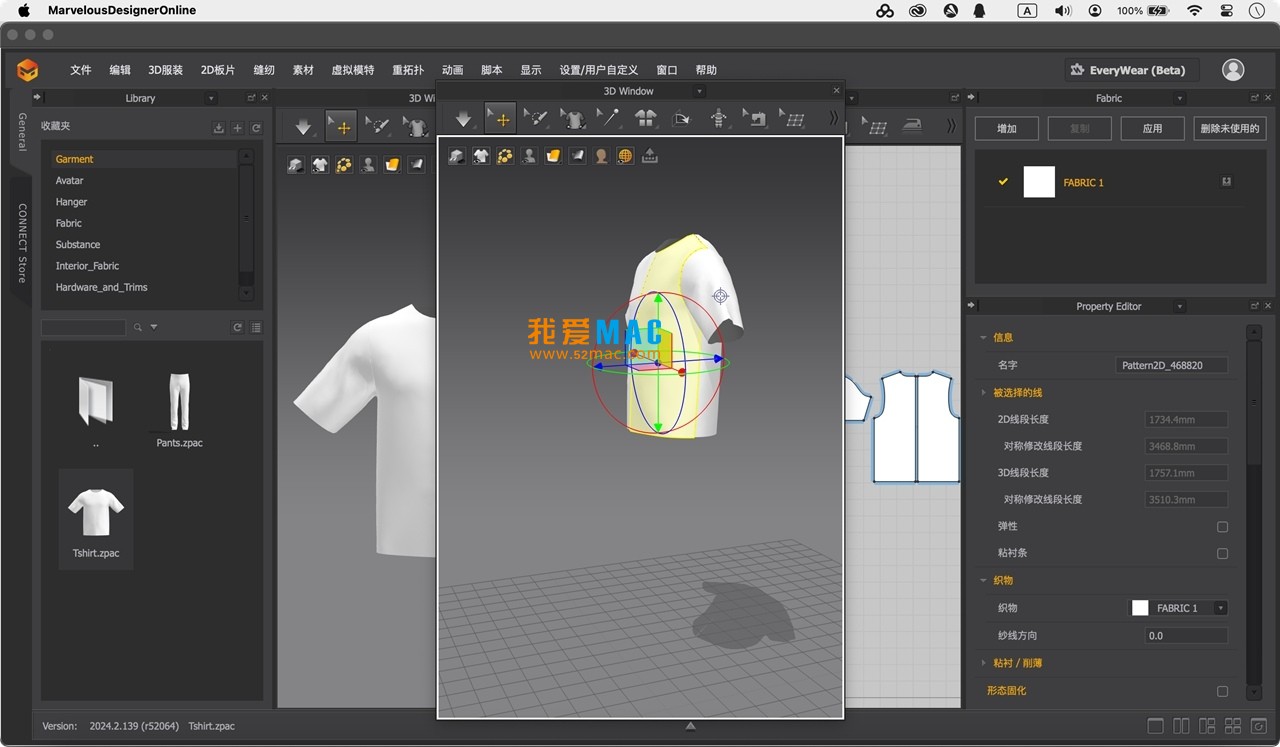Click the globe icon in the 3D view toolbar
Screen dimensions: 1280x747
pos(625,156)
